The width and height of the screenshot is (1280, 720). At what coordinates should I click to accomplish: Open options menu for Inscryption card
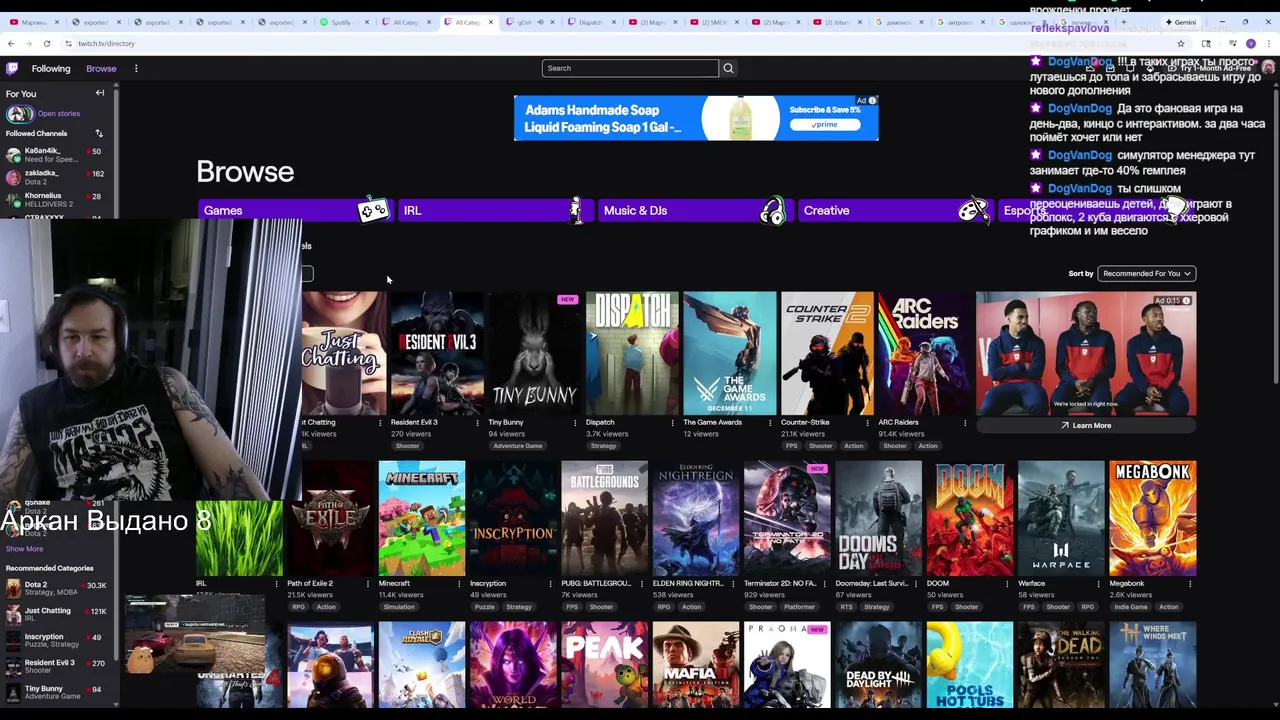pos(550,583)
